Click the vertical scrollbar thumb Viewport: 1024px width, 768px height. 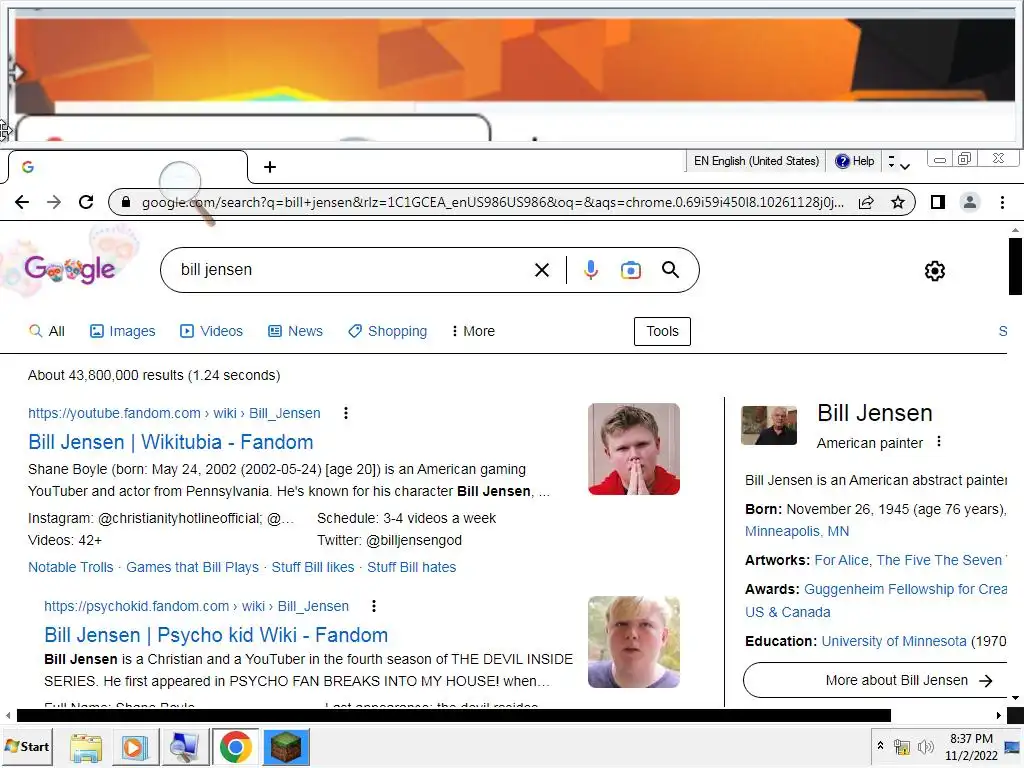pos(1015,266)
